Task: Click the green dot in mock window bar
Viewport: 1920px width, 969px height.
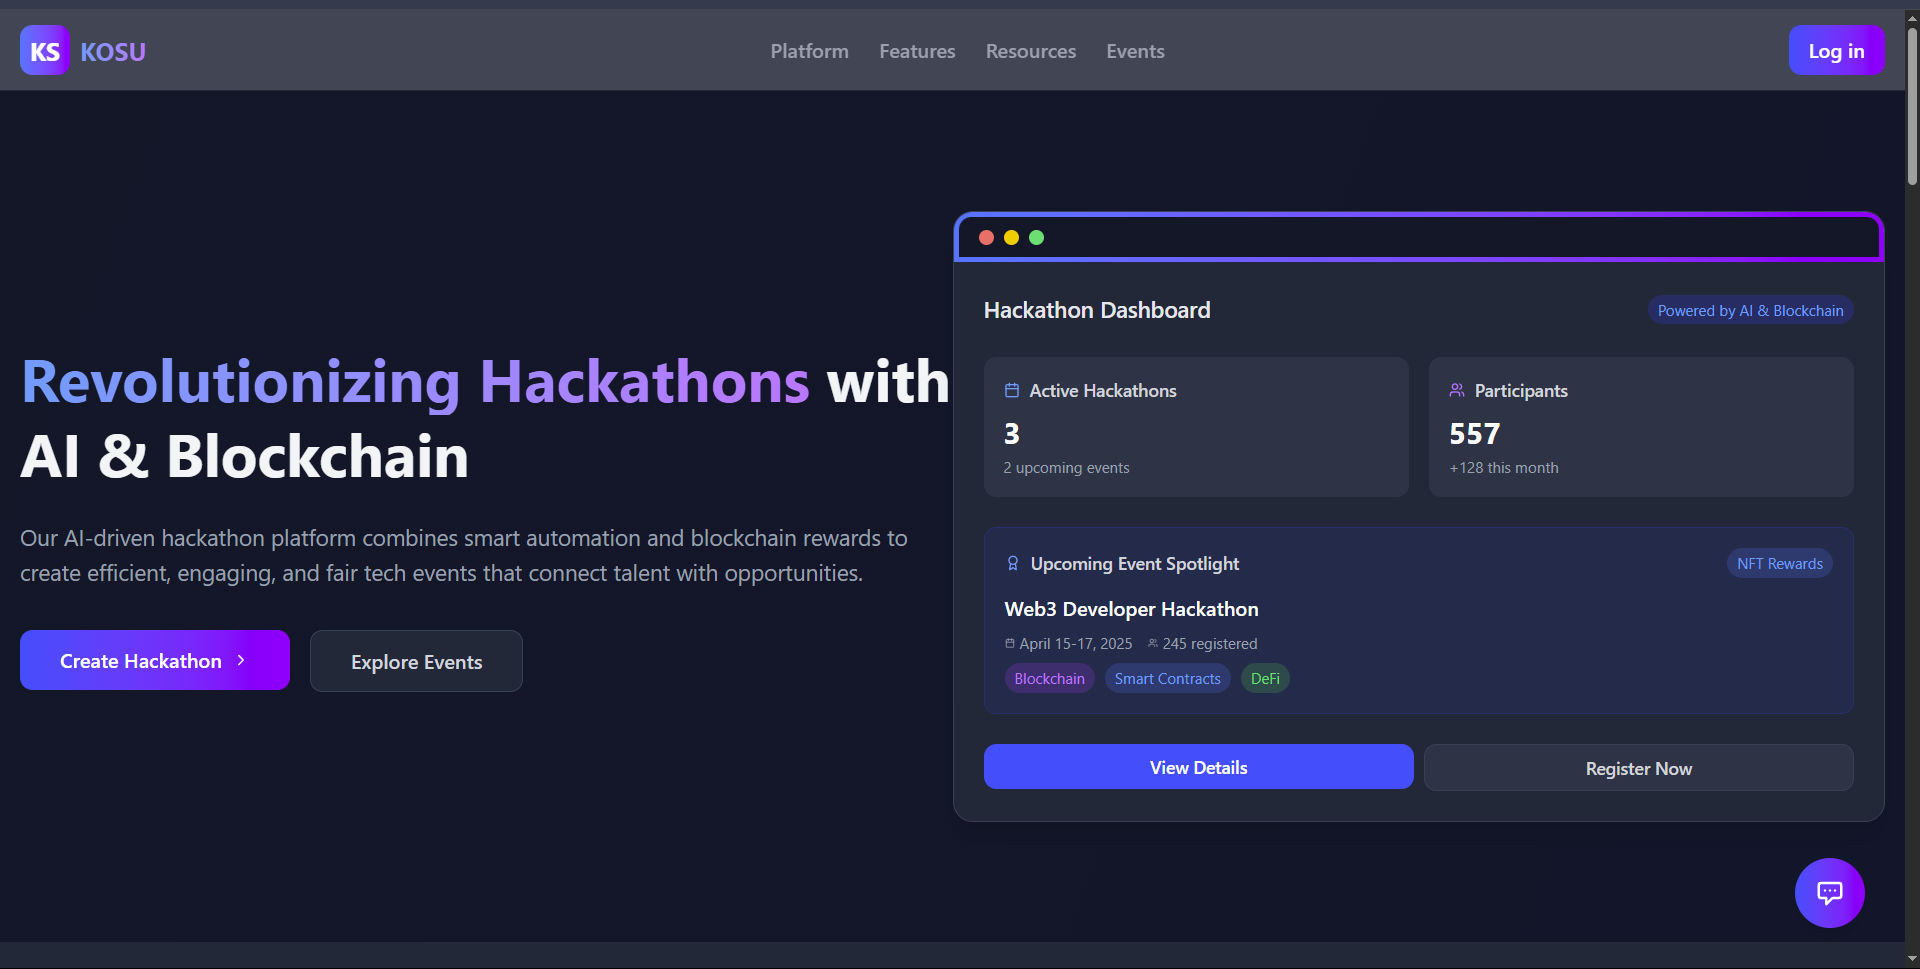Action: [x=1037, y=238]
